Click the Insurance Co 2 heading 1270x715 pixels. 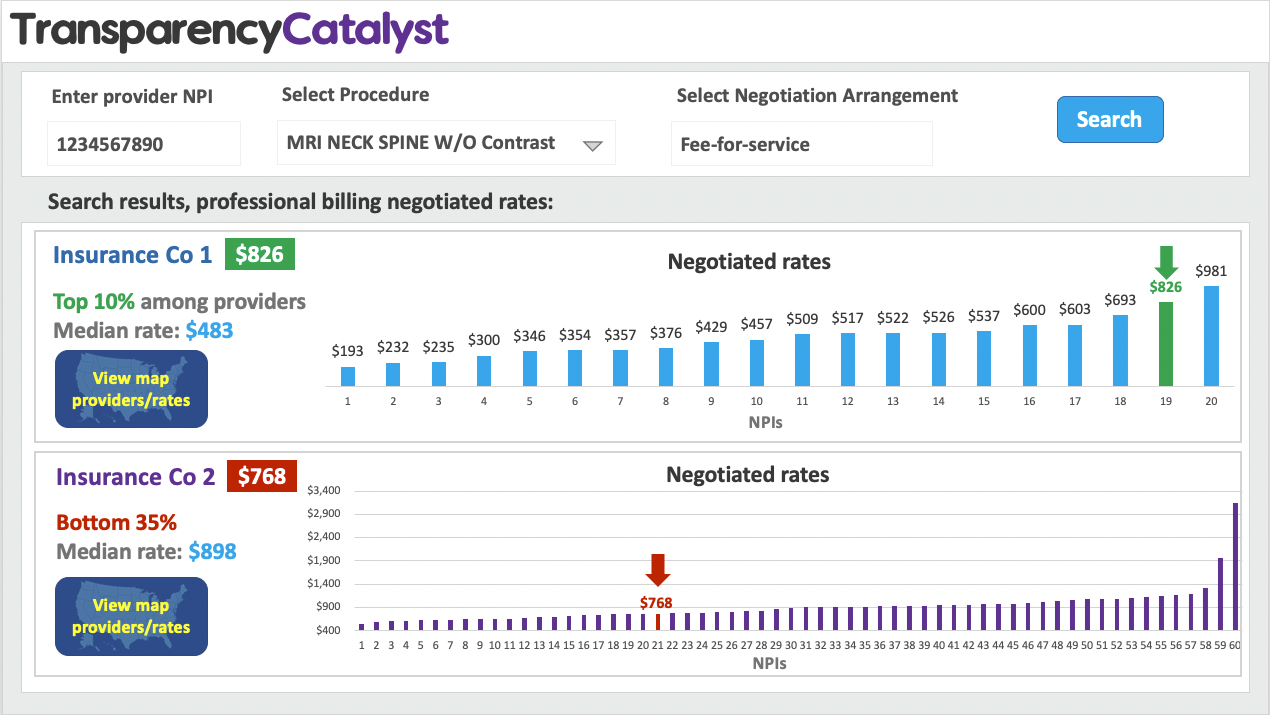136,477
